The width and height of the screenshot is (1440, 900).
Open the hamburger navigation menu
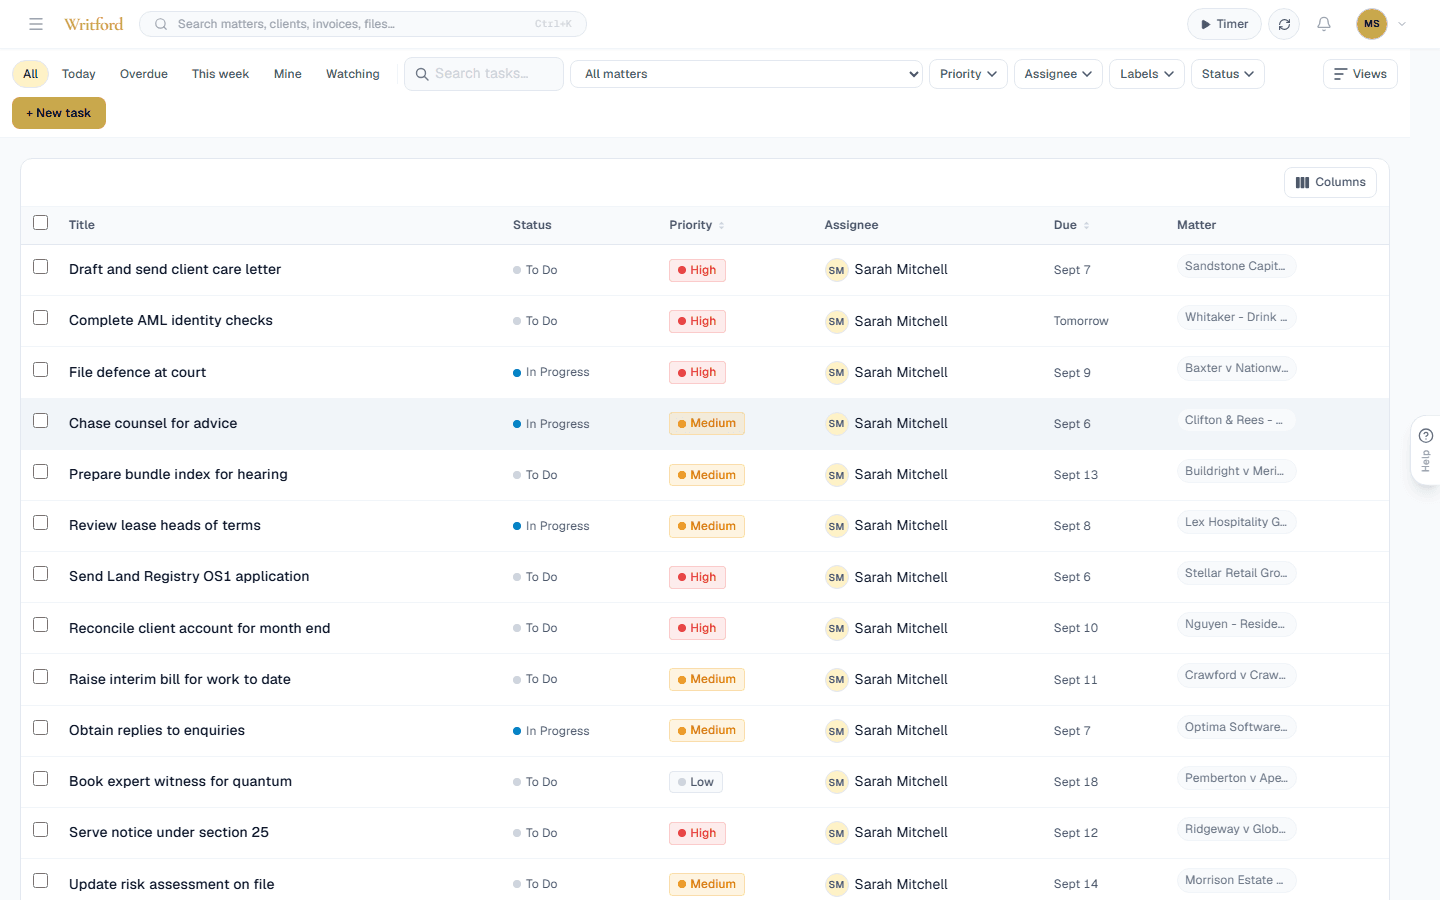[36, 24]
